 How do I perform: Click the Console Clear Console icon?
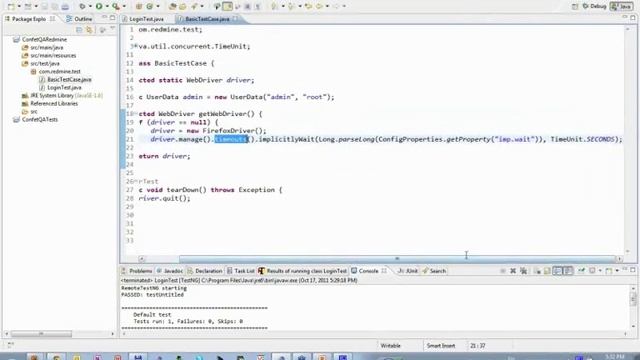(537, 271)
